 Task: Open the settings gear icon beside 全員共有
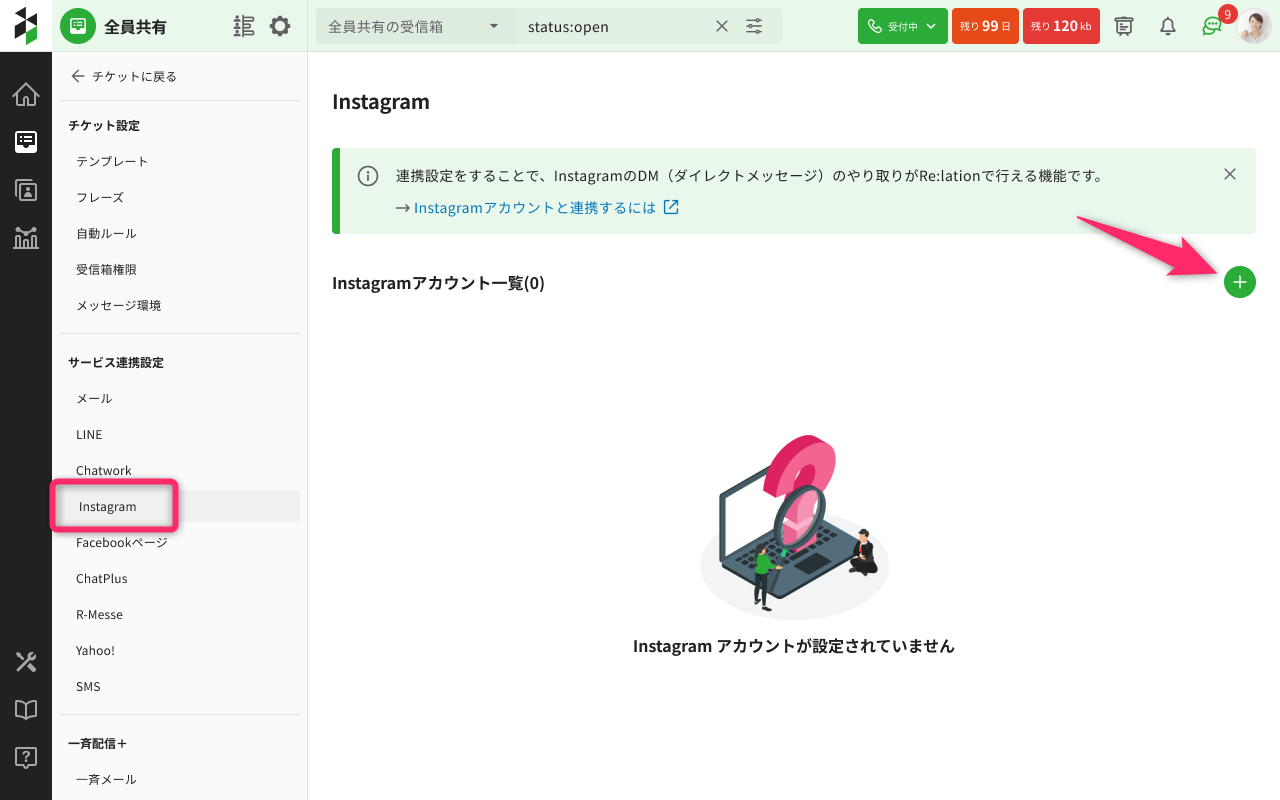[x=280, y=26]
